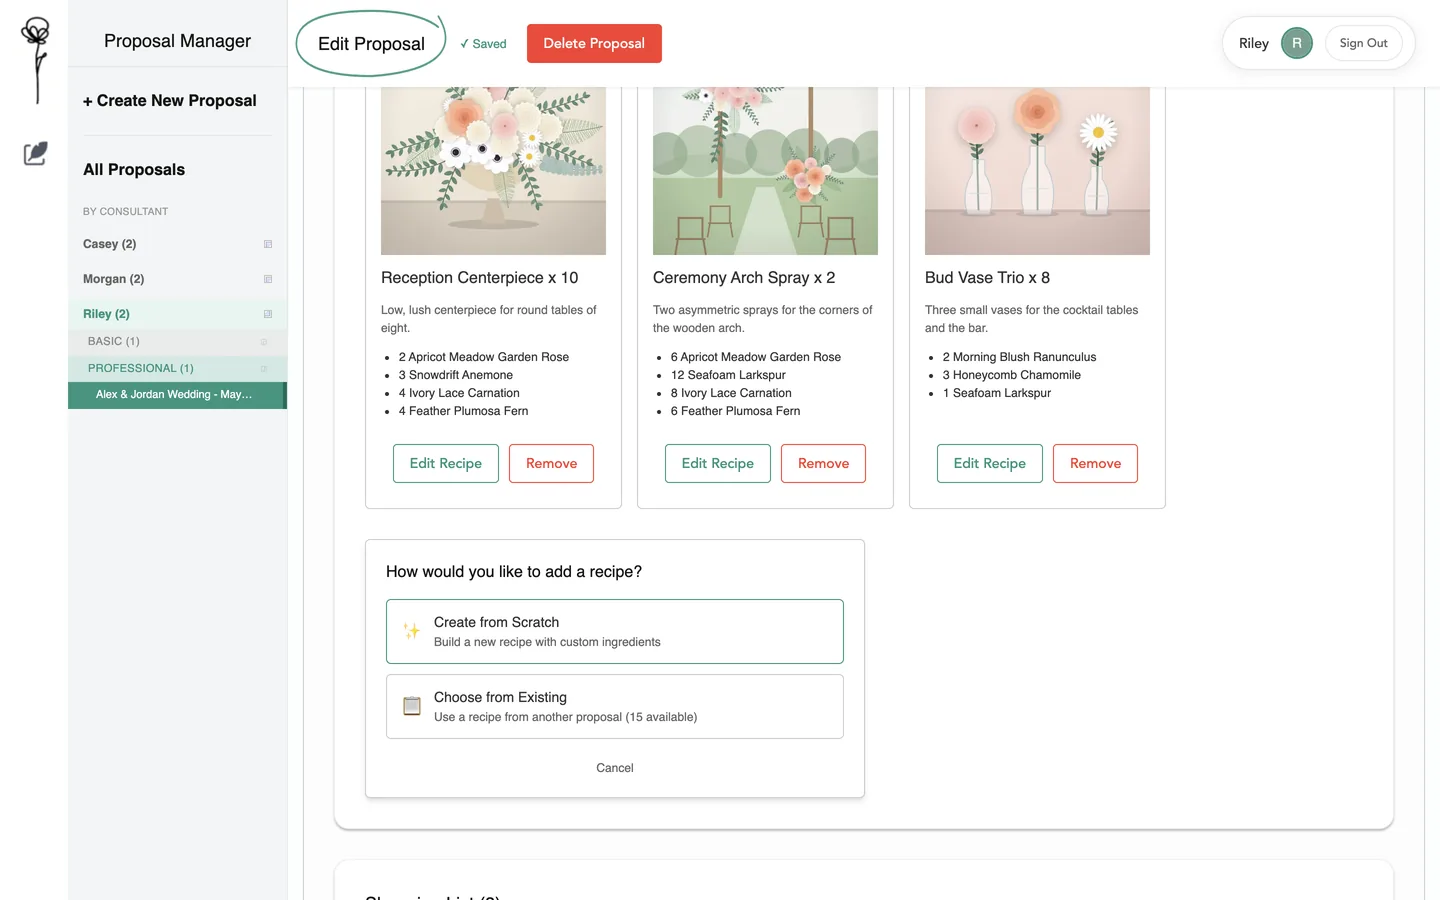The image size is (1440, 900).
Task: Click Create New Proposal
Action: click(x=170, y=101)
